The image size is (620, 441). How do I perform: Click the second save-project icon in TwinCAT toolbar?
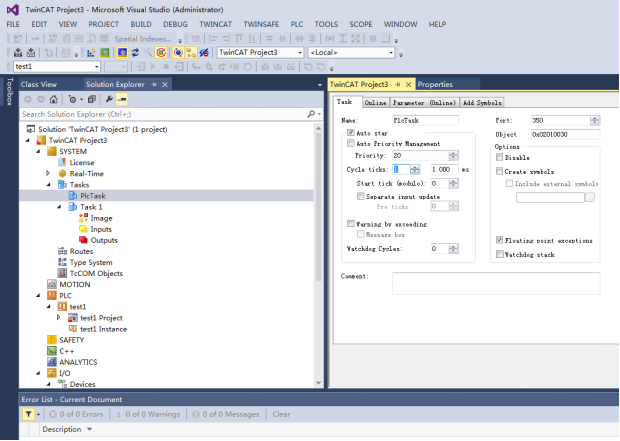31,53
